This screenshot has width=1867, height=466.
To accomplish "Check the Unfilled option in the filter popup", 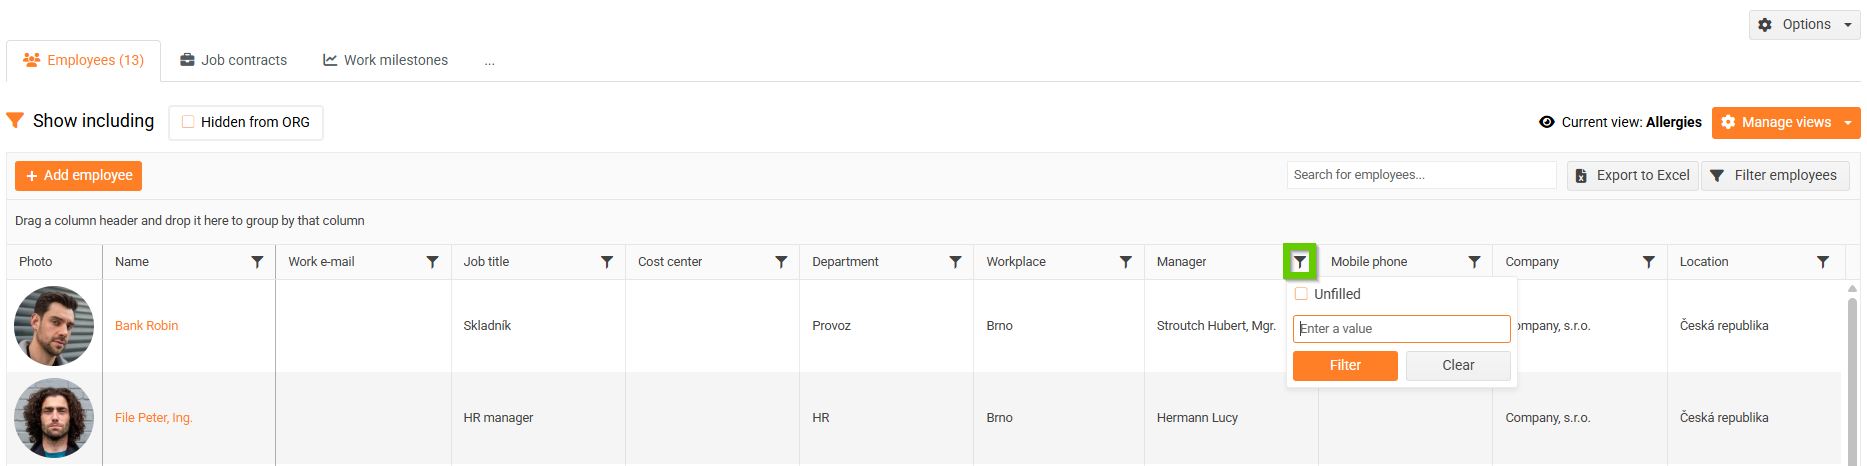I will click(1301, 294).
